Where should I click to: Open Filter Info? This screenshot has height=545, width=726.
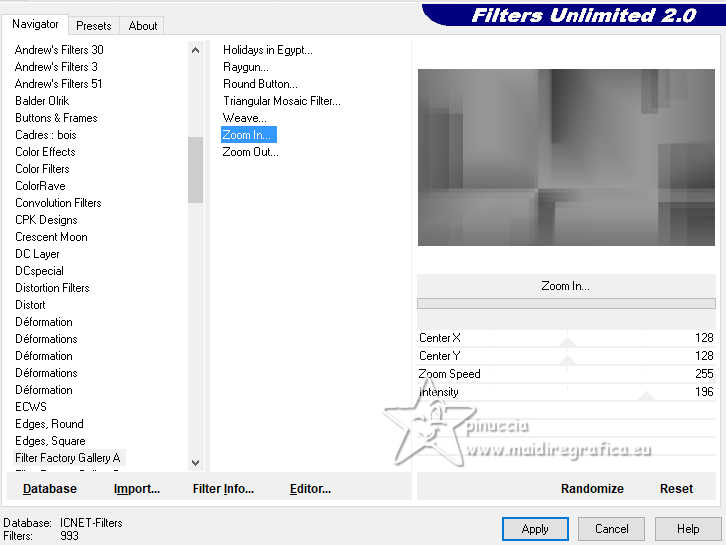tap(223, 489)
